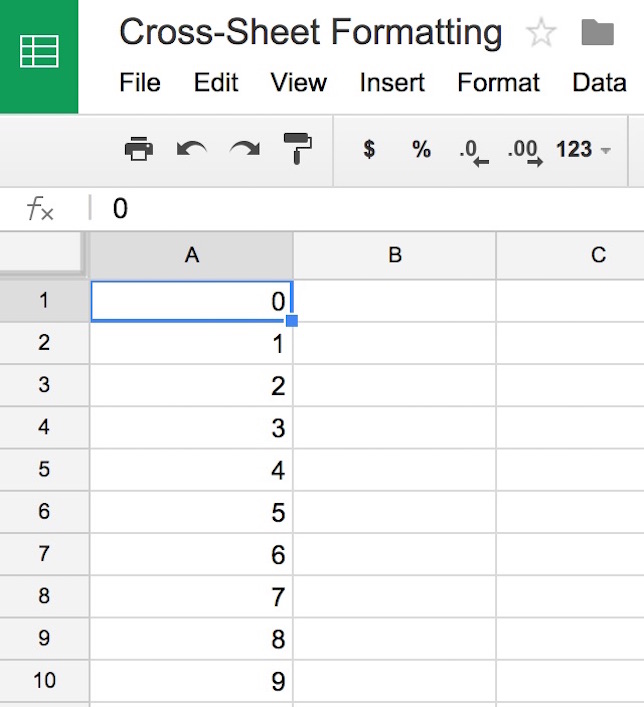644x707 pixels.
Task: Open the 123 more formats dropdown
Action: click(583, 149)
